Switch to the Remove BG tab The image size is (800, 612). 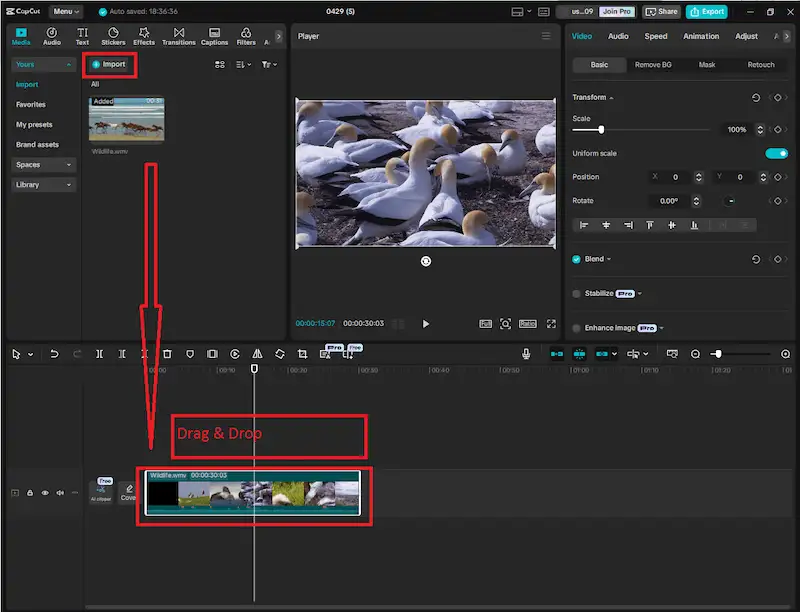point(653,65)
